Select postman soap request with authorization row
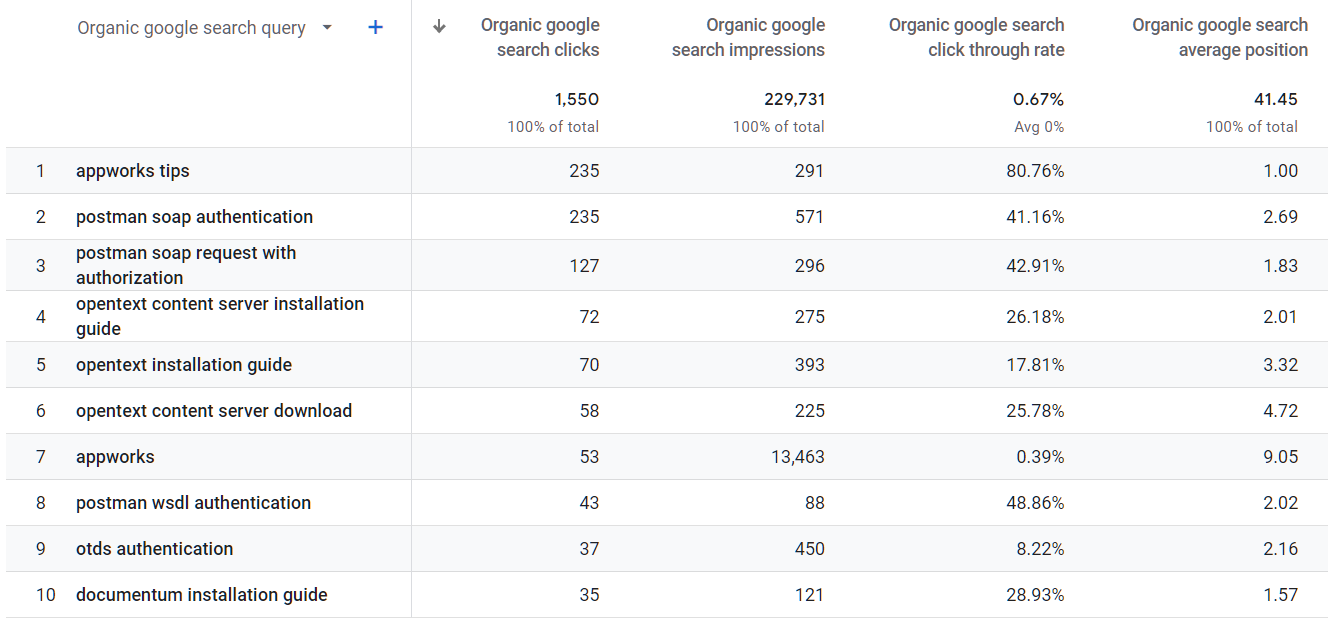Screen dimensions: 1338x622 [x=667, y=265]
